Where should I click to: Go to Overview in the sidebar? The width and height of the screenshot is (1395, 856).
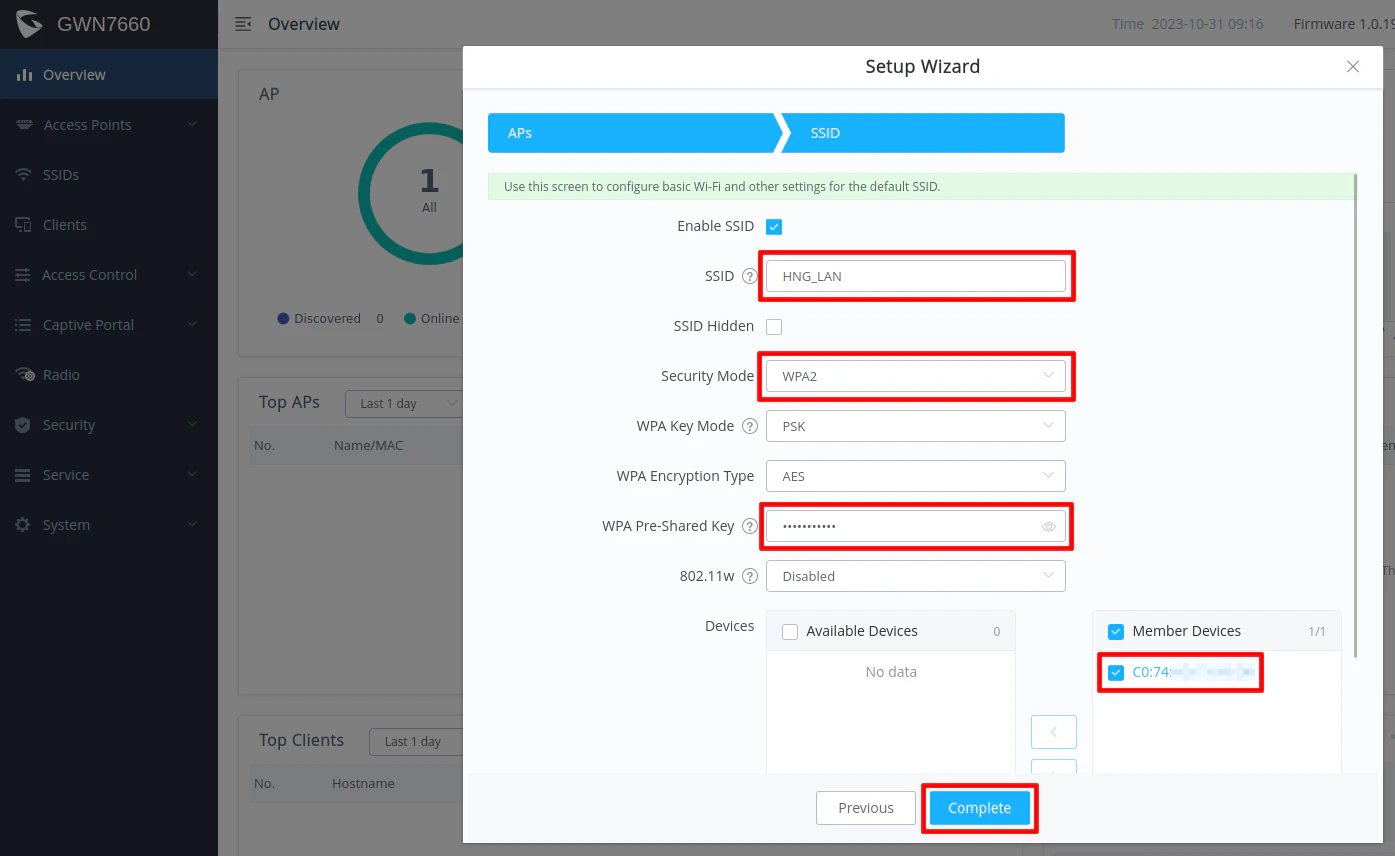coord(109,75)
